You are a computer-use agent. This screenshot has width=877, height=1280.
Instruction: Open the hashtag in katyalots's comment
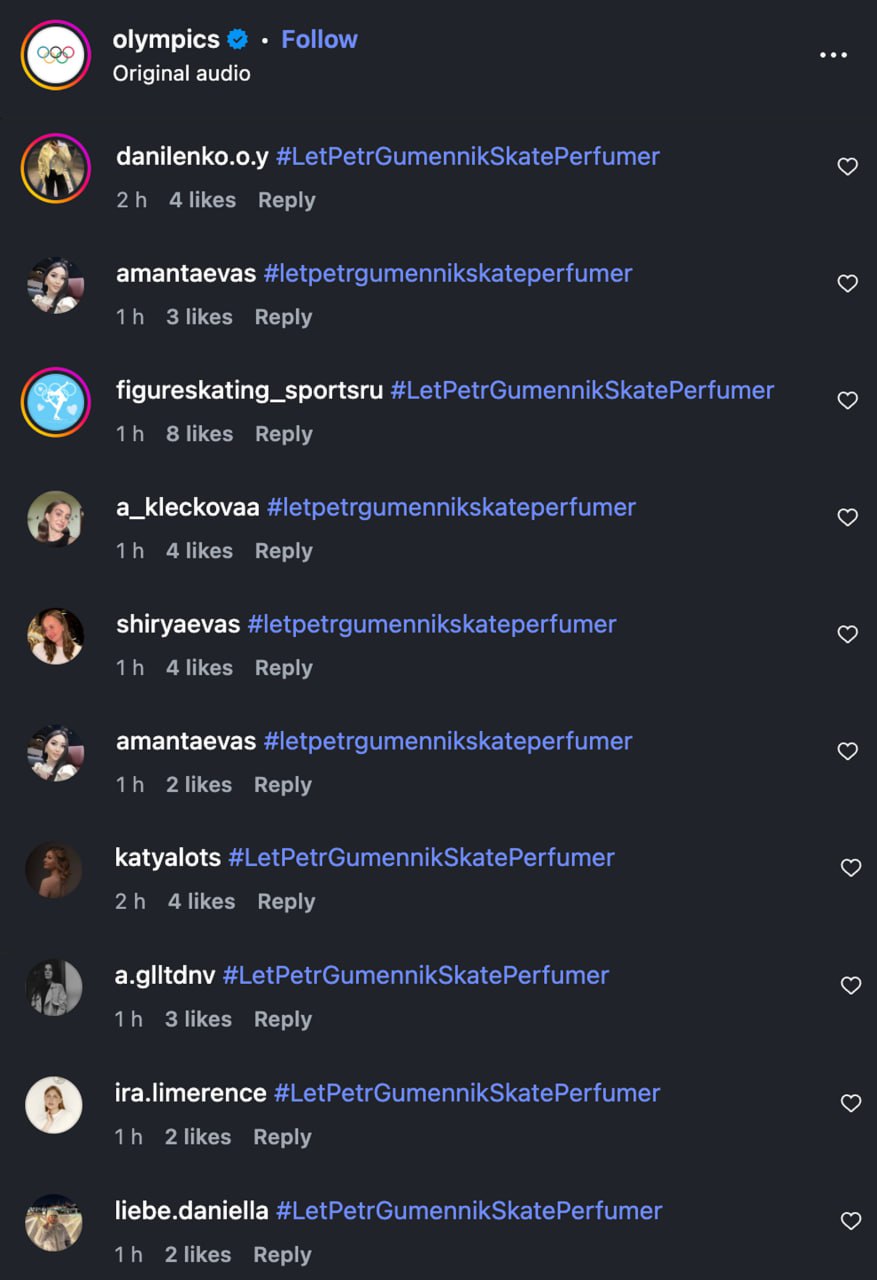(x=421, y=858)
